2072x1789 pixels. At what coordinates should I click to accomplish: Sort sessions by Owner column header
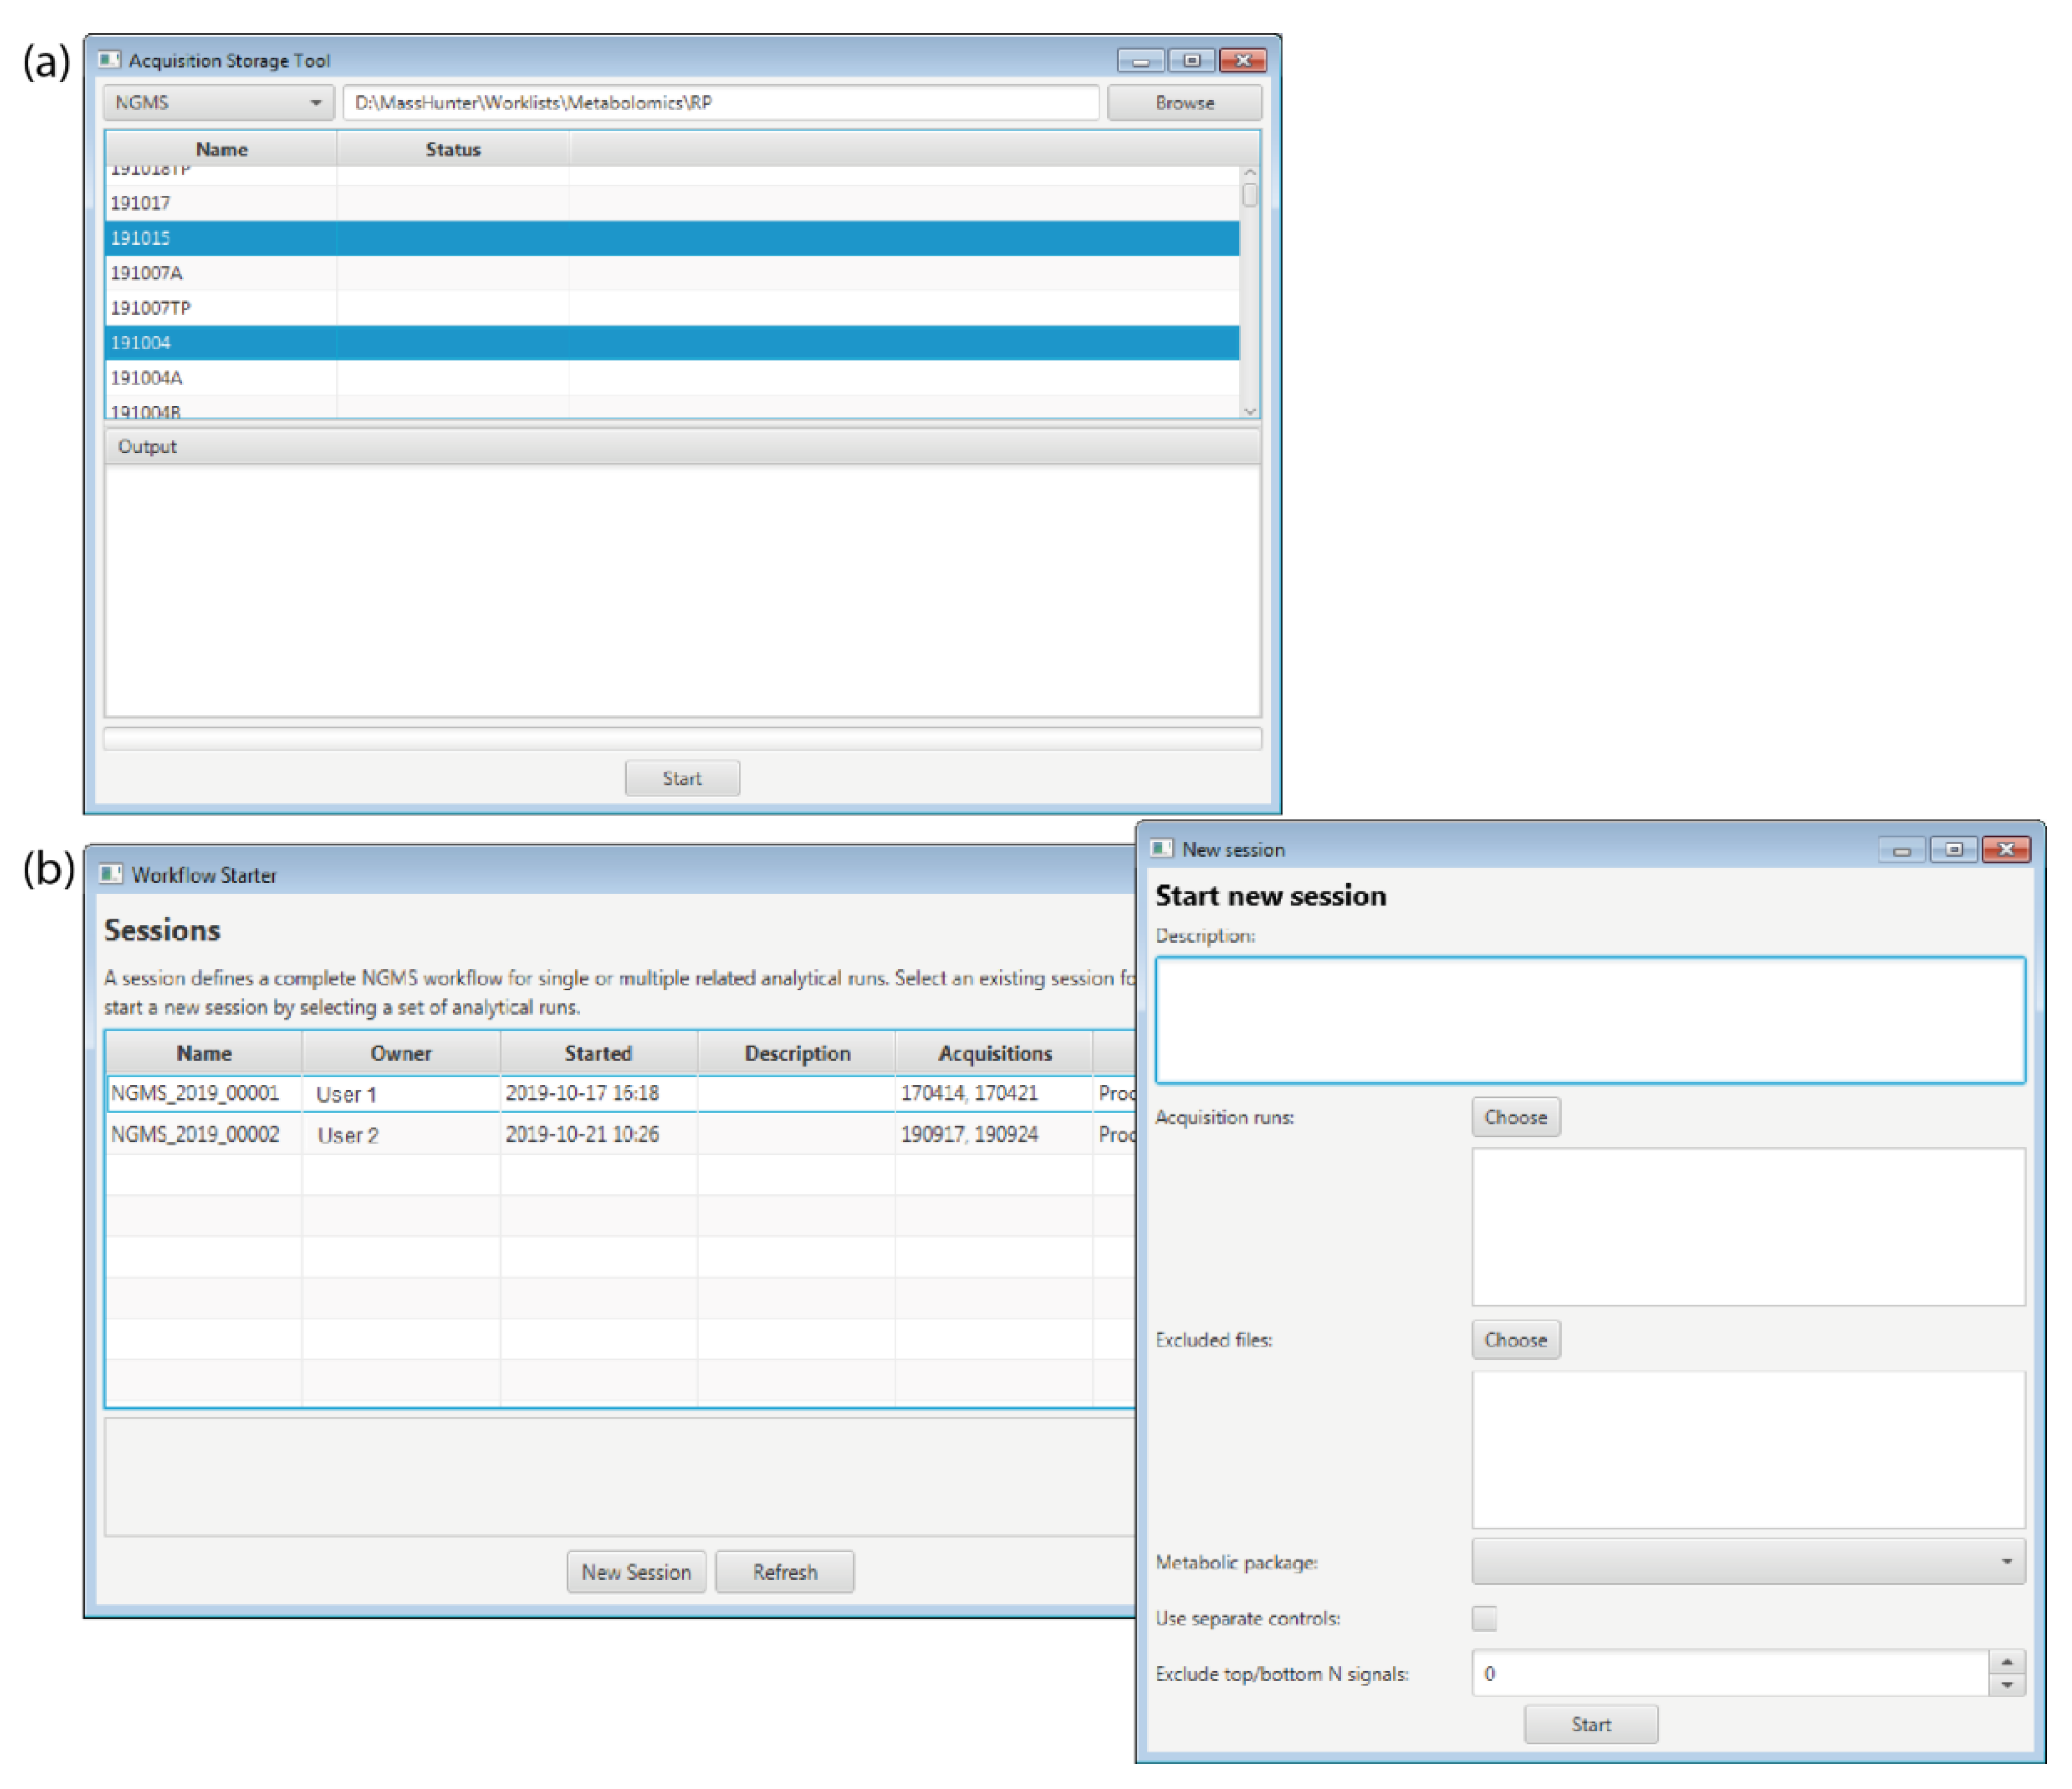tap(400, 1053)
